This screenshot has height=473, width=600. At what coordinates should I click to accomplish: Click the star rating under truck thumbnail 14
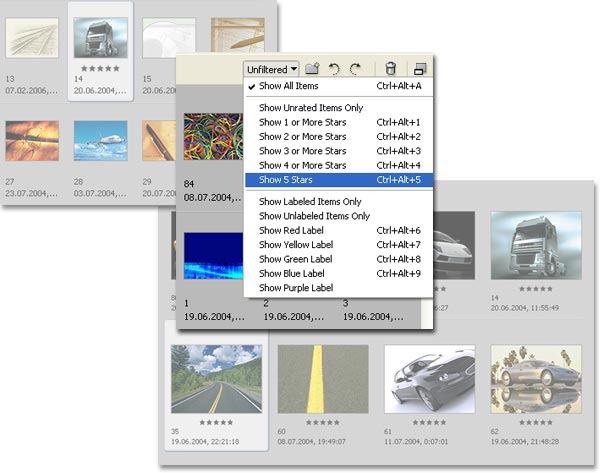point(99,68)
